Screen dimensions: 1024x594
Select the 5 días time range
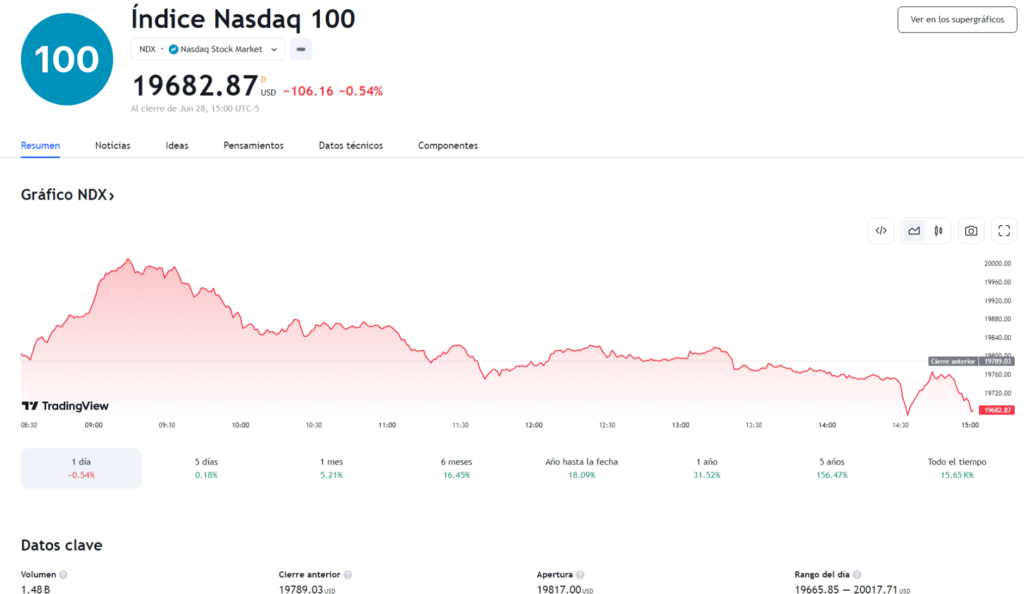tap(206, 468)
